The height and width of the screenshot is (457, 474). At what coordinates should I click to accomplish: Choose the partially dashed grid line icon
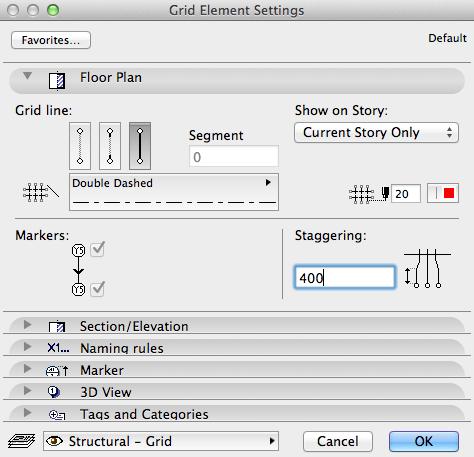point(110,146)
